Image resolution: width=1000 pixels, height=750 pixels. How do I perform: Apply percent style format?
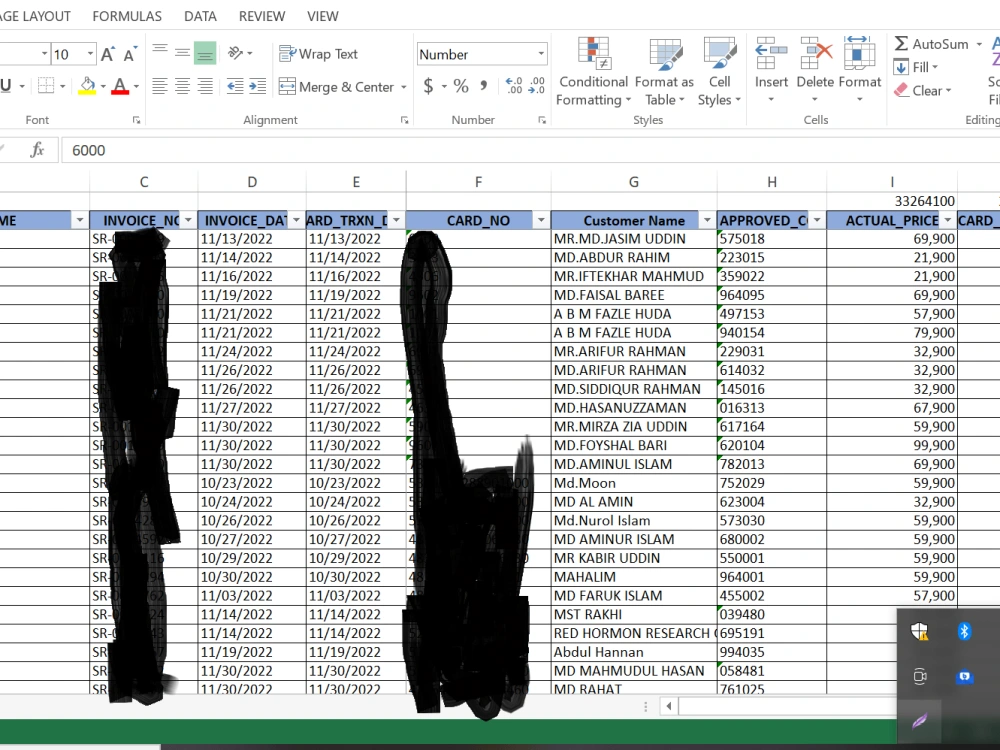coord(461,85)
